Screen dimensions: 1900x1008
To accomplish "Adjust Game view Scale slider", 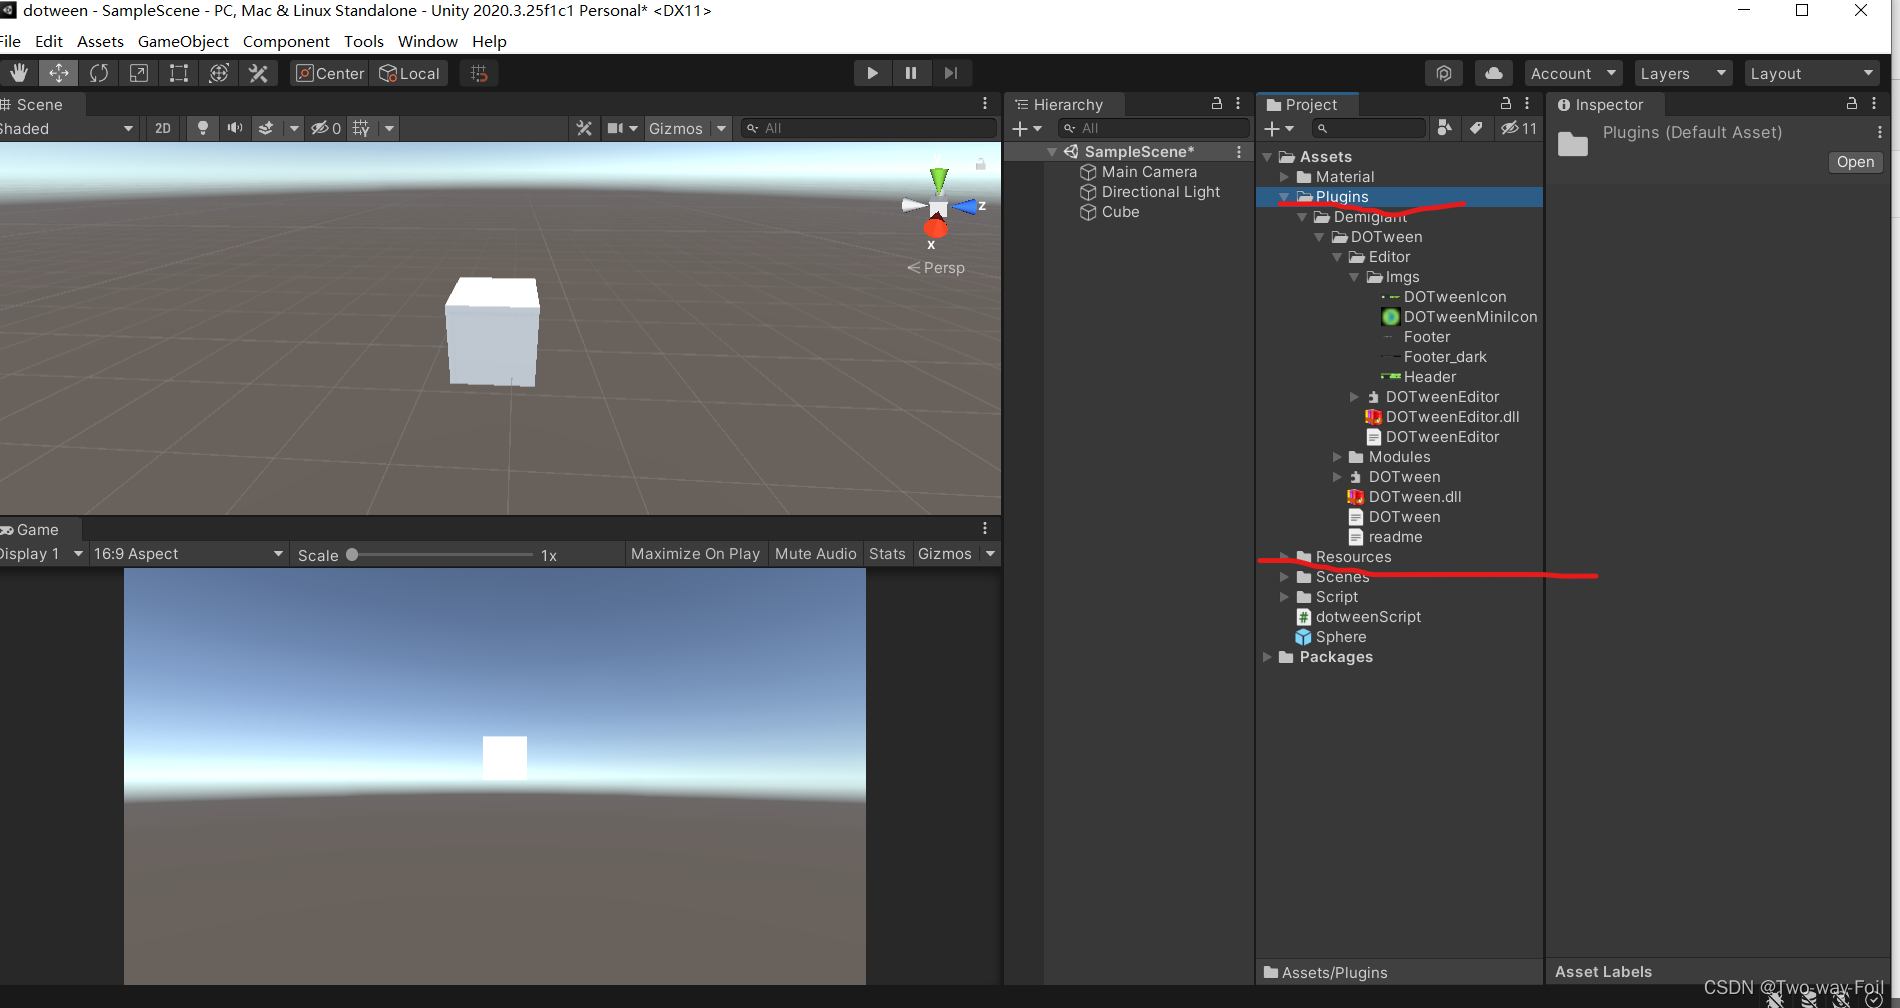I will tap(443, 555).
